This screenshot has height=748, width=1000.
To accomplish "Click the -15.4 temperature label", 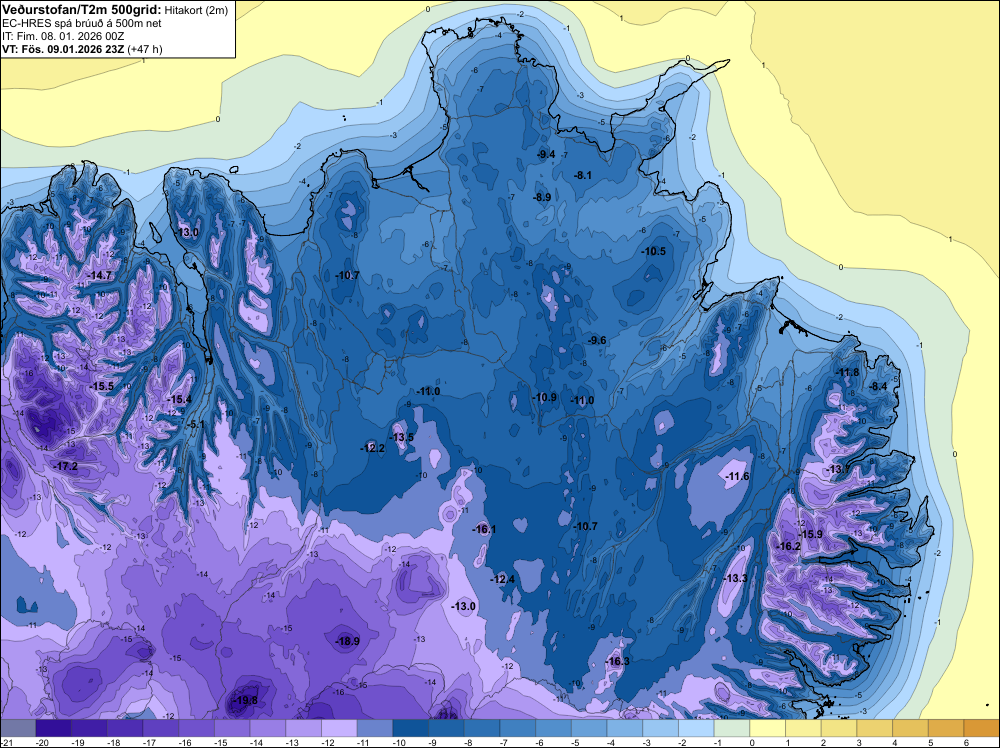I will 179,399.
